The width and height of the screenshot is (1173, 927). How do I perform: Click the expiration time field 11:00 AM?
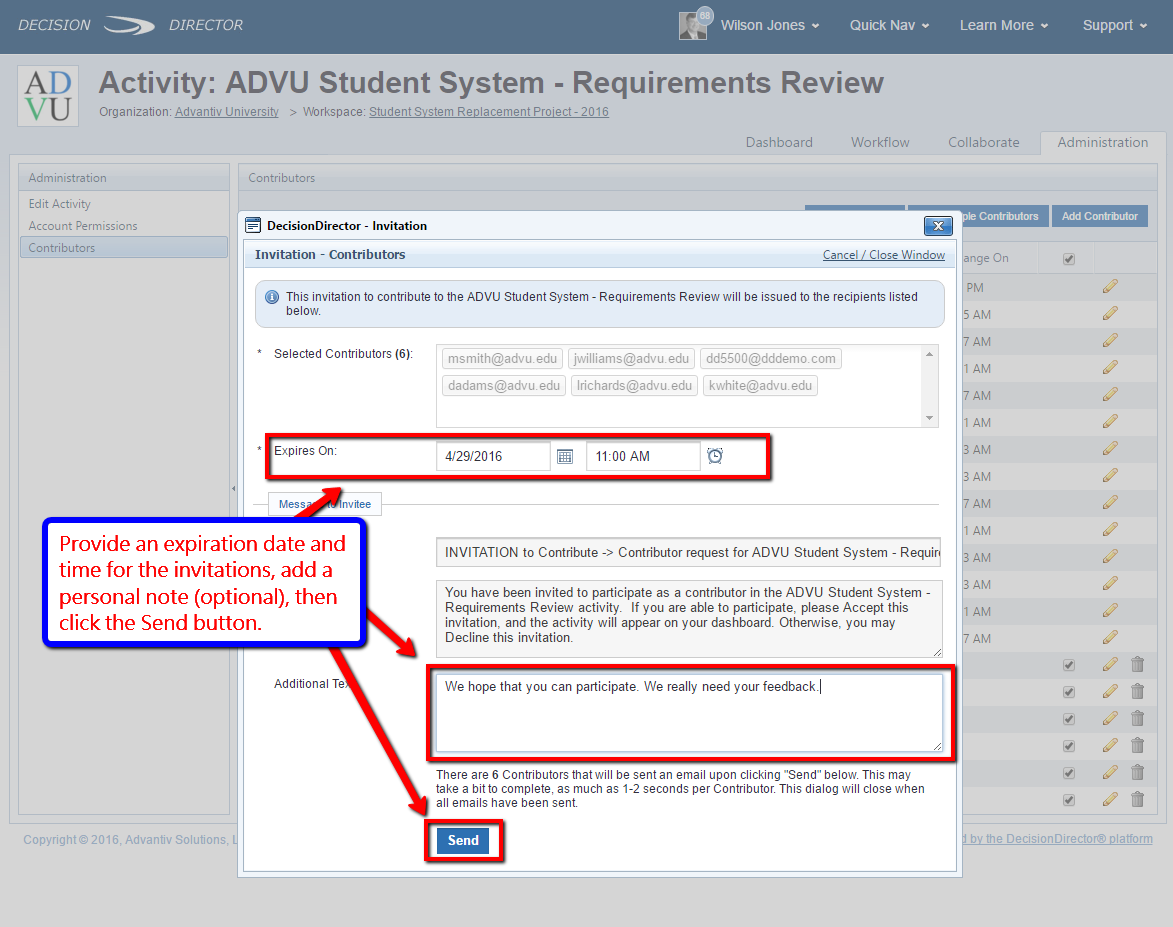point(643,456)
